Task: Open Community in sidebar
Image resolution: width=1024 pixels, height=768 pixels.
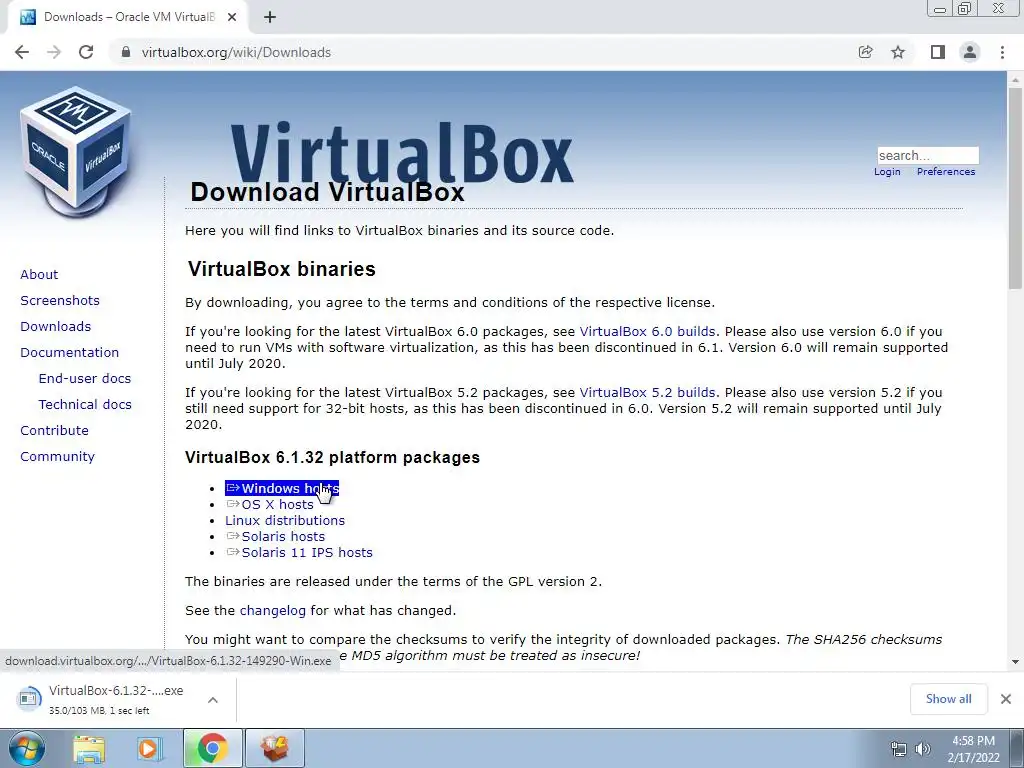Action: tap(57, 457)
